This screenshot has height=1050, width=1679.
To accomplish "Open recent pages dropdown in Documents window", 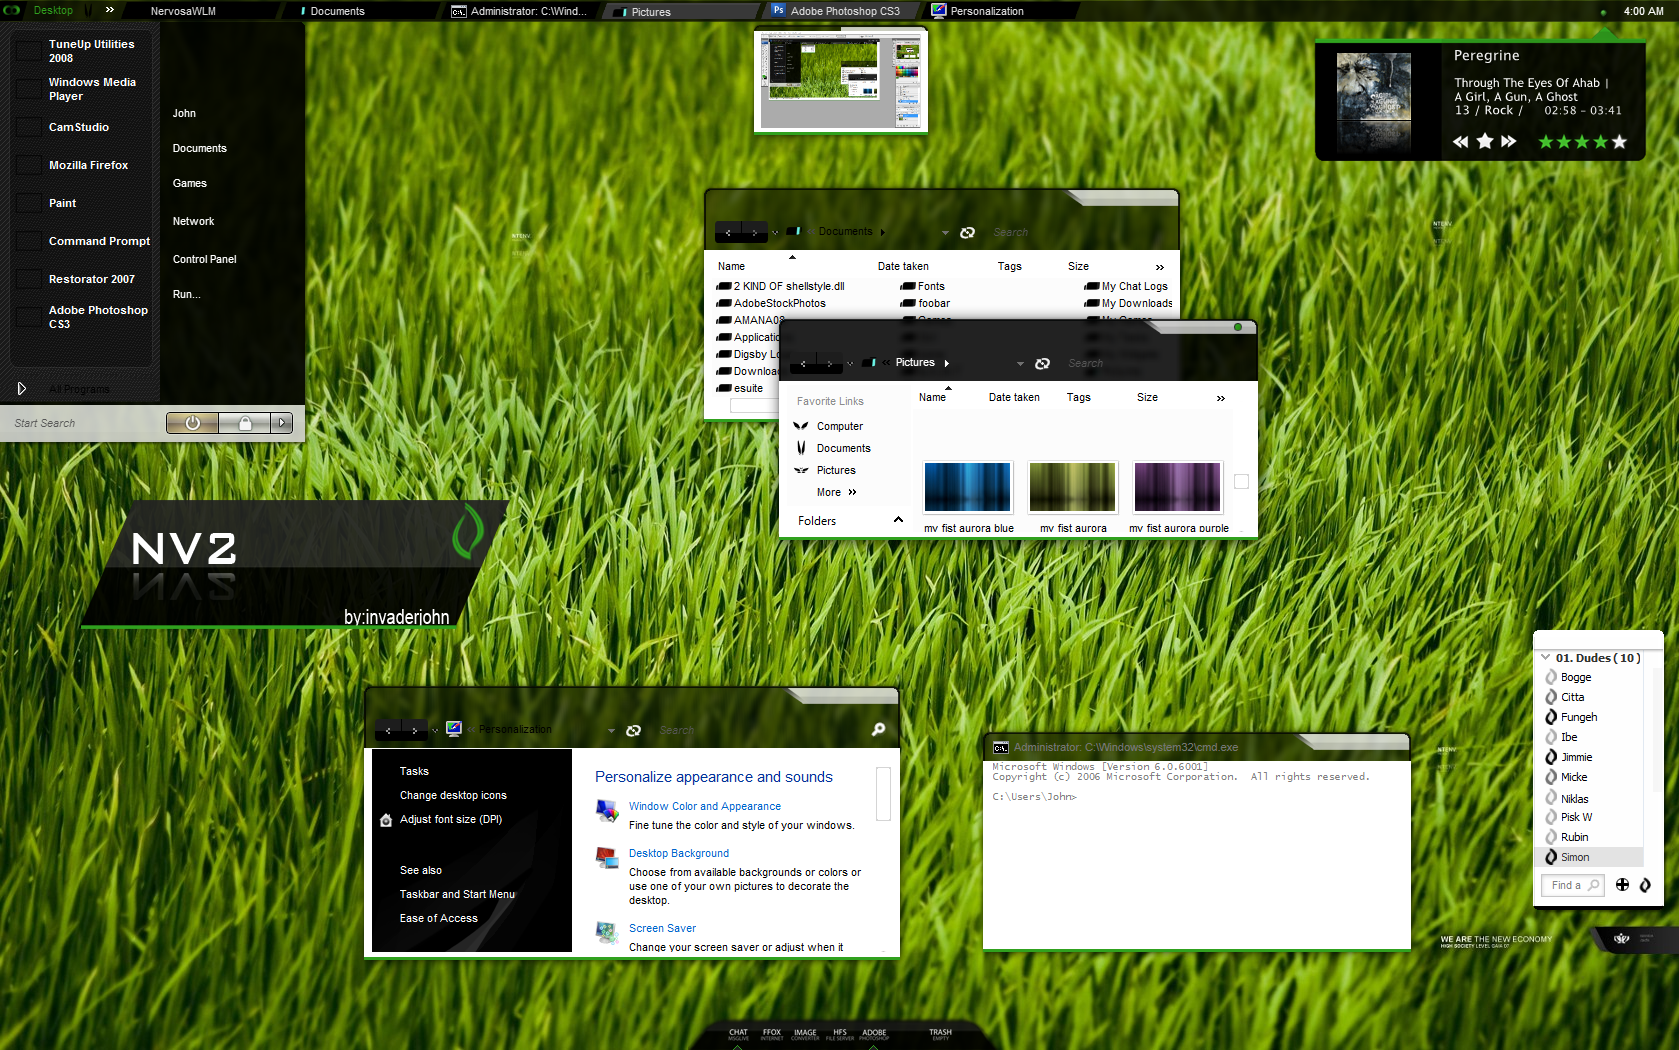I will (776, 233).
